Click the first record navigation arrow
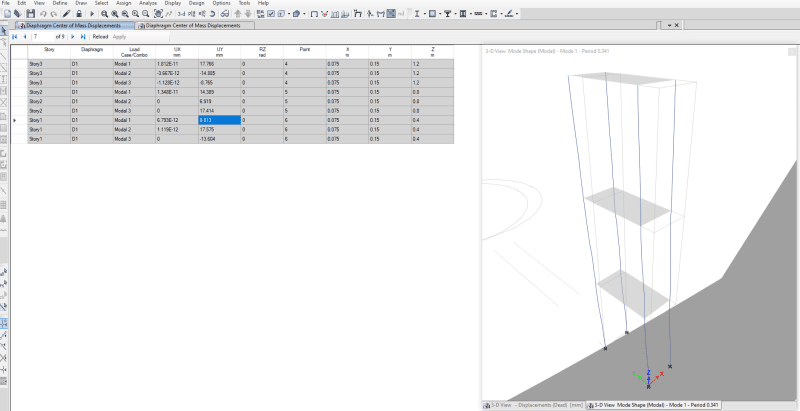This screenshot has height=411, width=800. 14,37
